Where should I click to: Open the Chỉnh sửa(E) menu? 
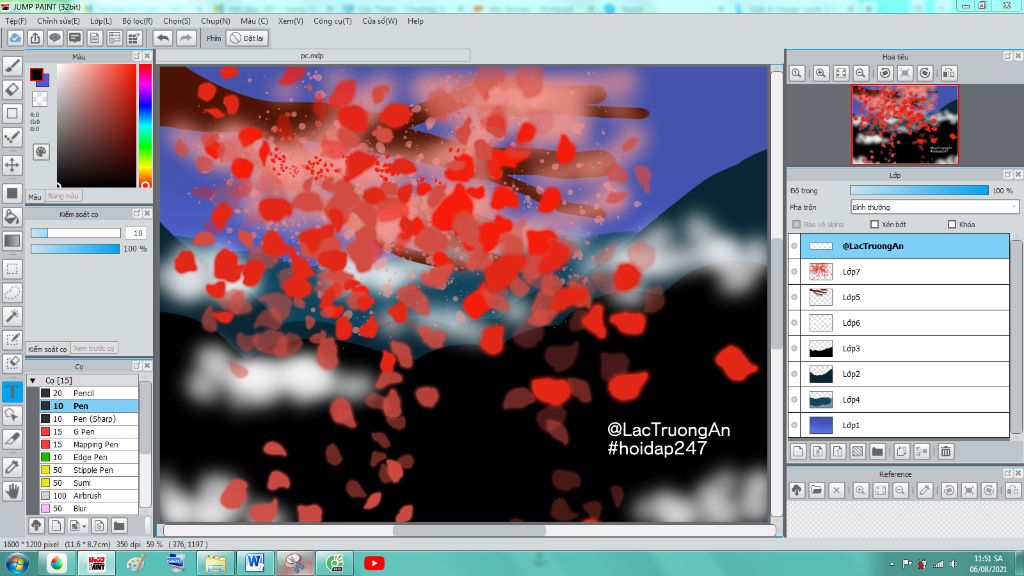[x=59, y=21]
